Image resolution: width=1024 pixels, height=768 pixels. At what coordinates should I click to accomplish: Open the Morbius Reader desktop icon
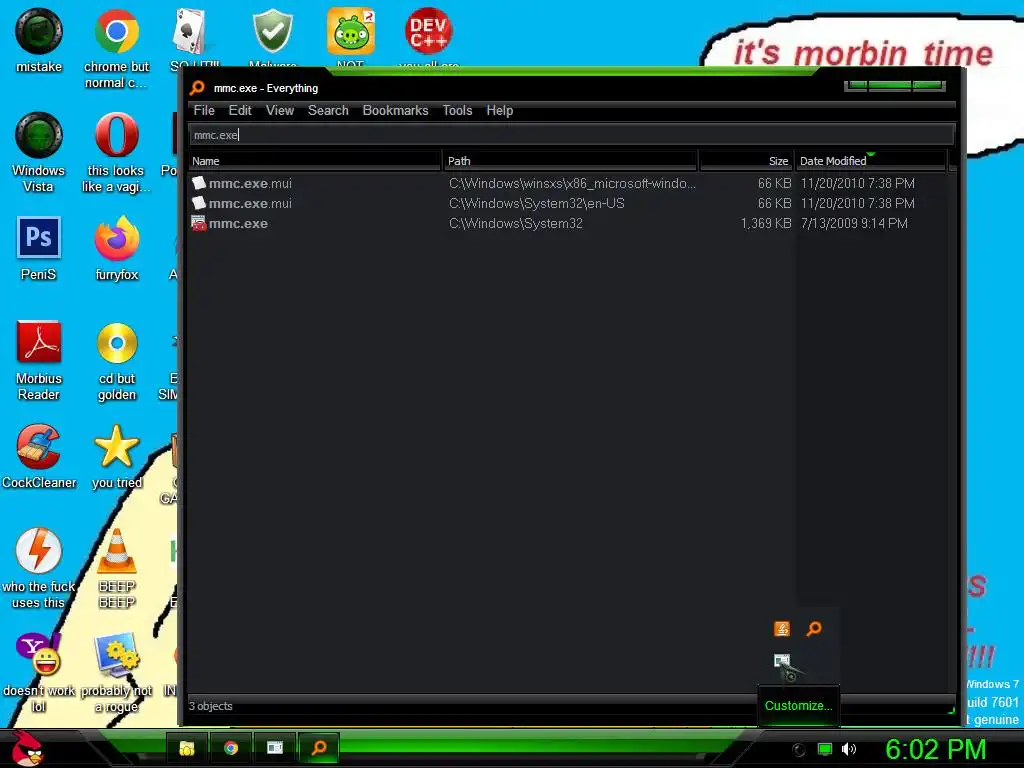click(x=39, y=342)
